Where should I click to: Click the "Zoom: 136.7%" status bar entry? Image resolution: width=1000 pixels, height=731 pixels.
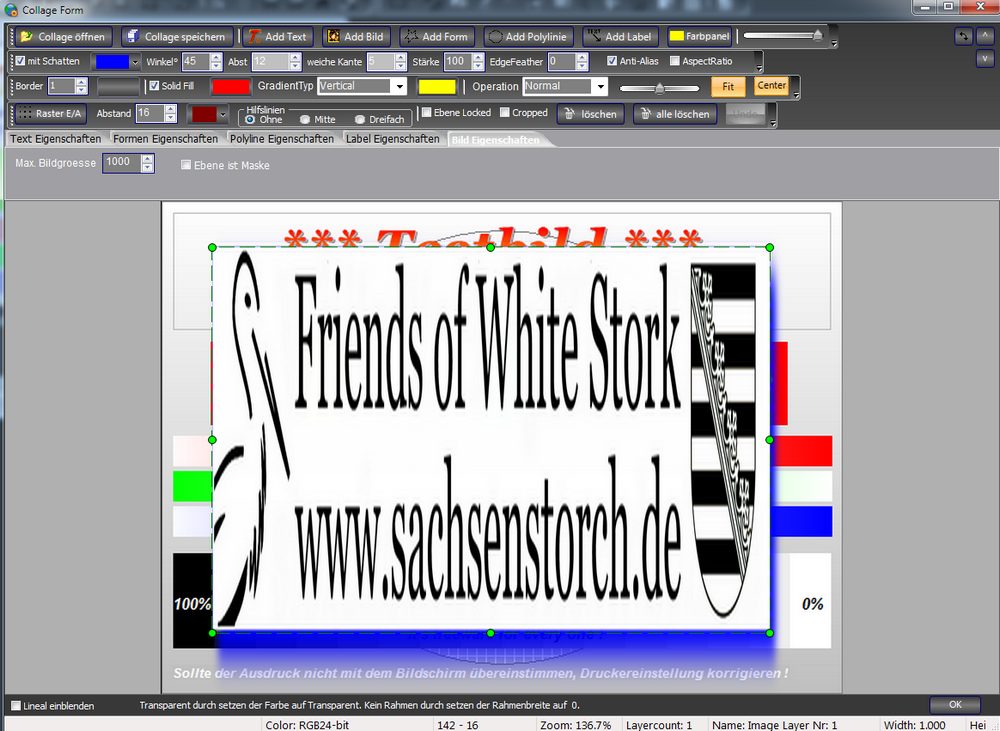point(575,725)
